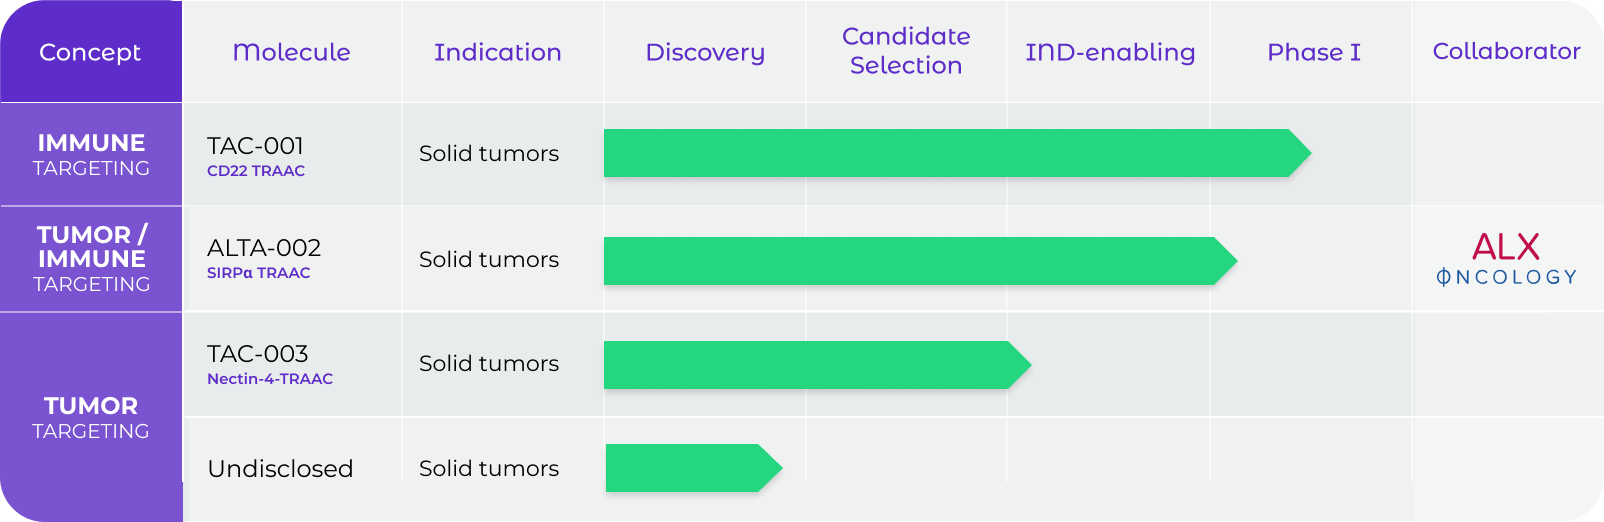This screenshot has width=1604, height=522.
Task: Select the Molecule column header
Action: point(291,52)
